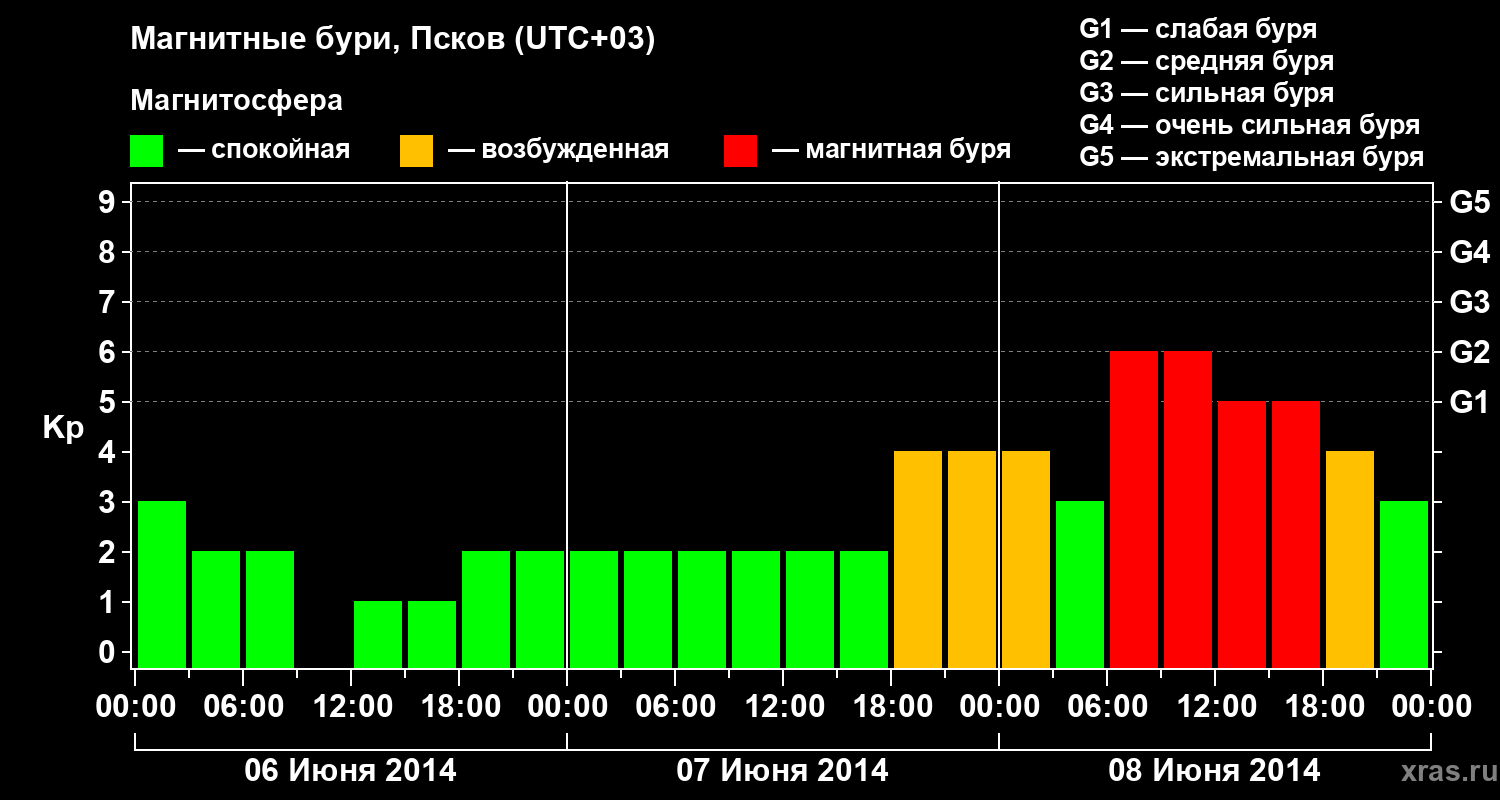Click the first orange Kp 4 bar at 18:00 on 07 Июня

[x=918, y=559]
